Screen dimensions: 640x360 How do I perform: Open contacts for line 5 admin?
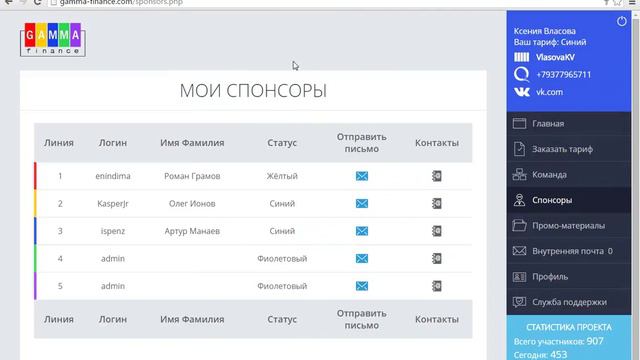pyautogui.click(x=437, y=286)
